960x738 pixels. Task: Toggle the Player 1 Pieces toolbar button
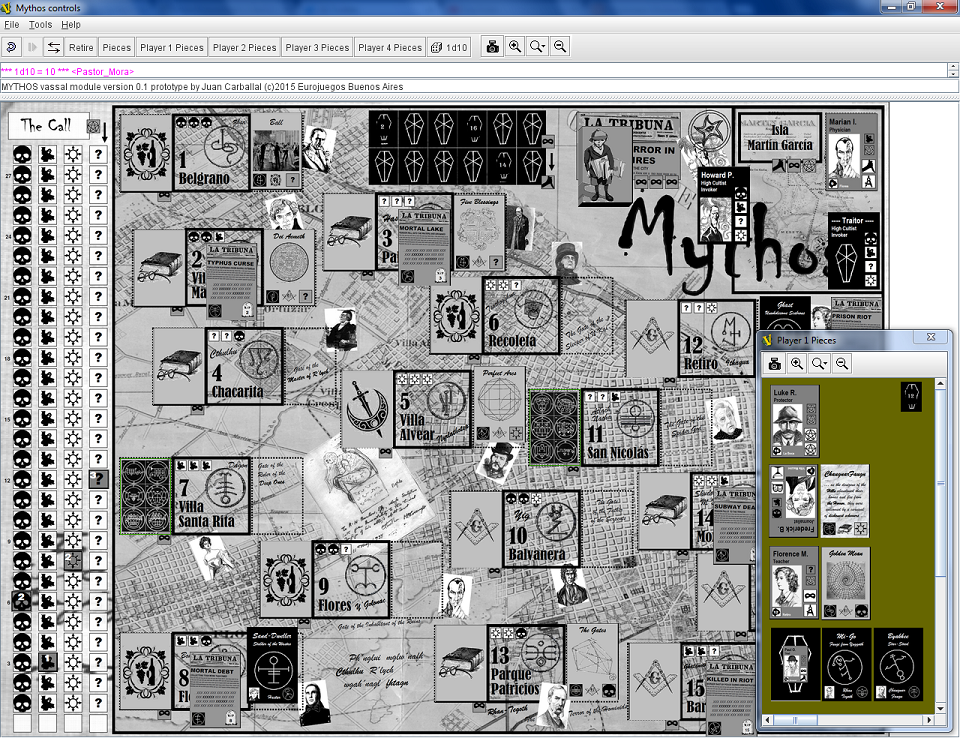point(171,47)
